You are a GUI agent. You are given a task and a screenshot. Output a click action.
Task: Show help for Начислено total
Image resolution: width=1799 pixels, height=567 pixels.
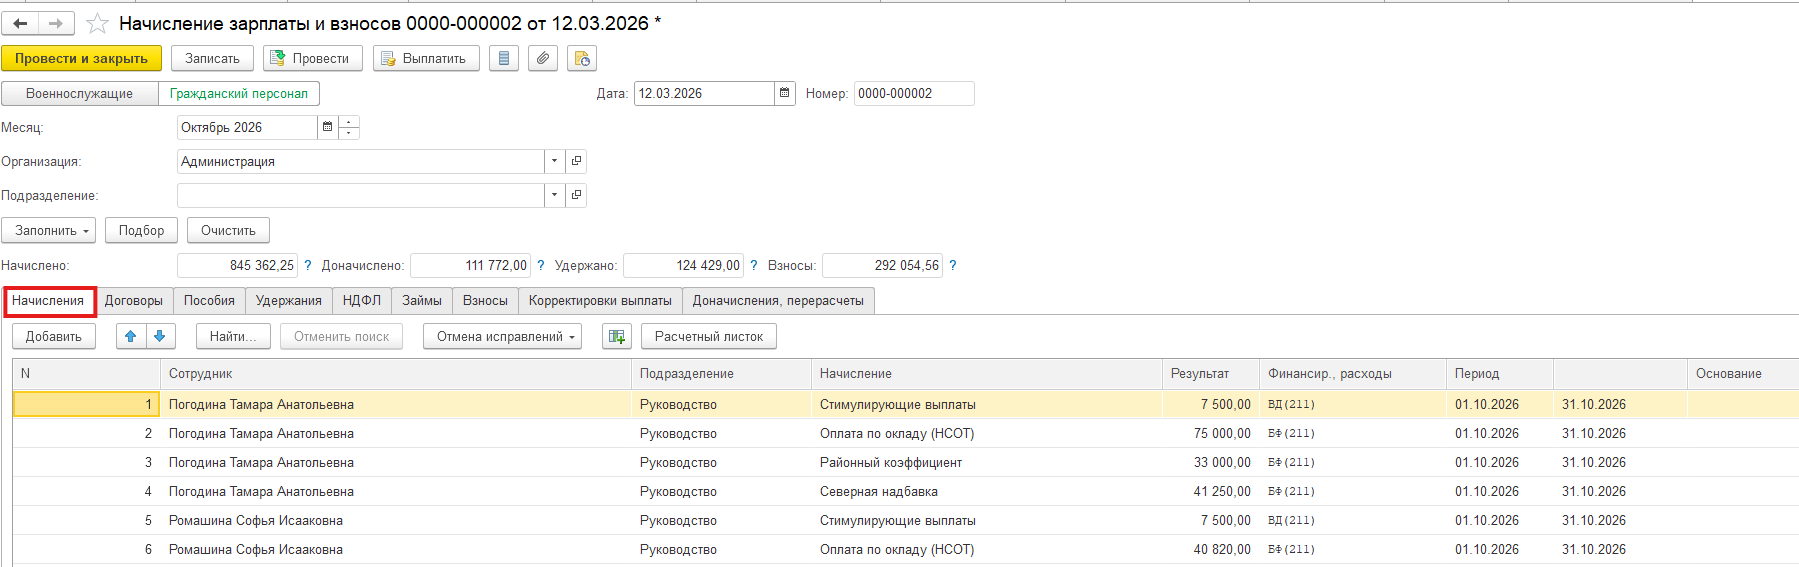coord(308,266)
